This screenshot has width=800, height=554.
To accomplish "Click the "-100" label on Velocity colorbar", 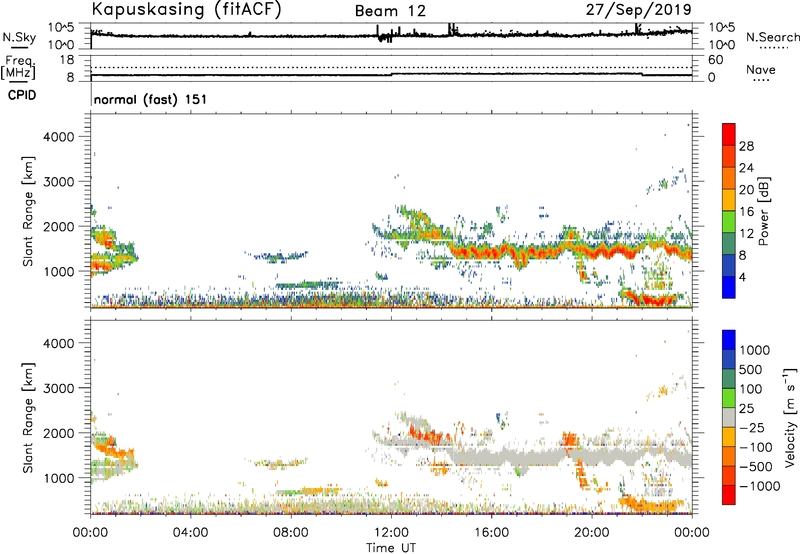I will tap(756, 447).
